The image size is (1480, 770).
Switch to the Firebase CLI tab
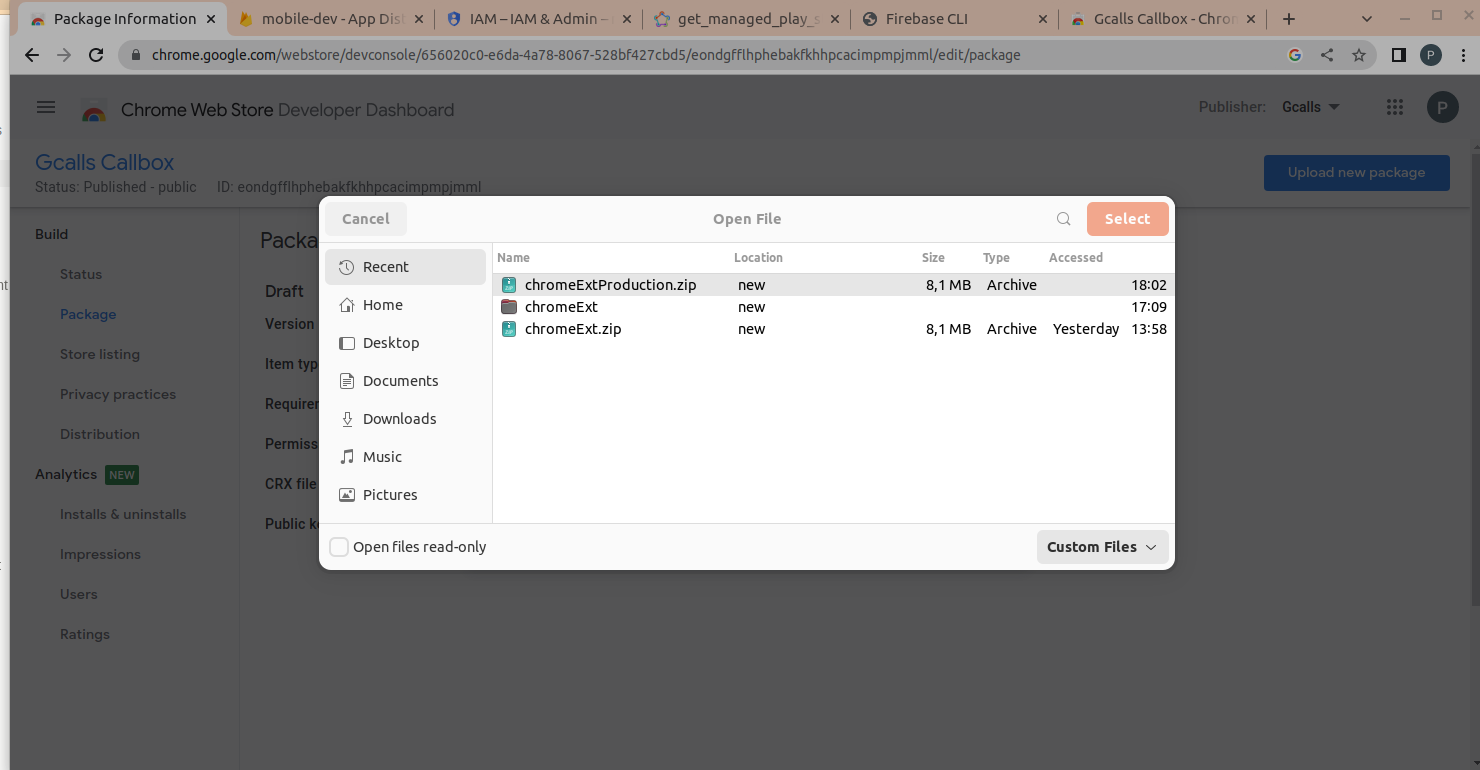pyautogui.click(x=926, y=19)
